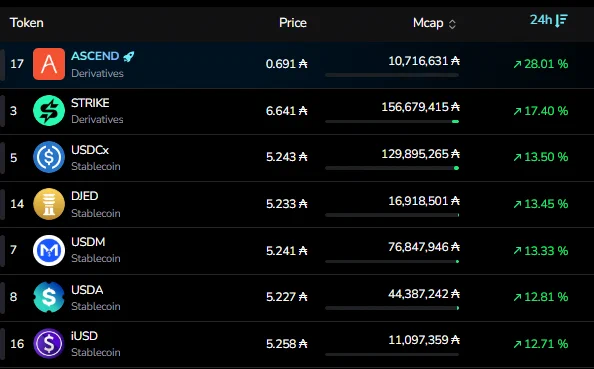Click the Derivatives label under STRIKE

97,119
